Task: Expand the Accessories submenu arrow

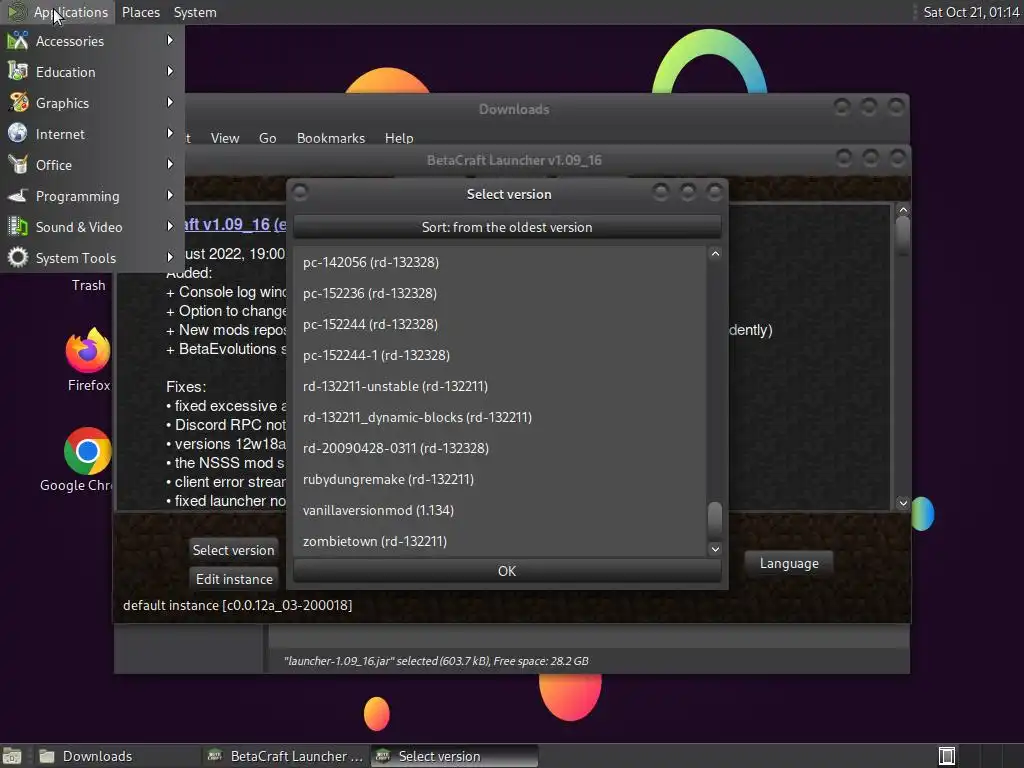Action: pos(170,40)
